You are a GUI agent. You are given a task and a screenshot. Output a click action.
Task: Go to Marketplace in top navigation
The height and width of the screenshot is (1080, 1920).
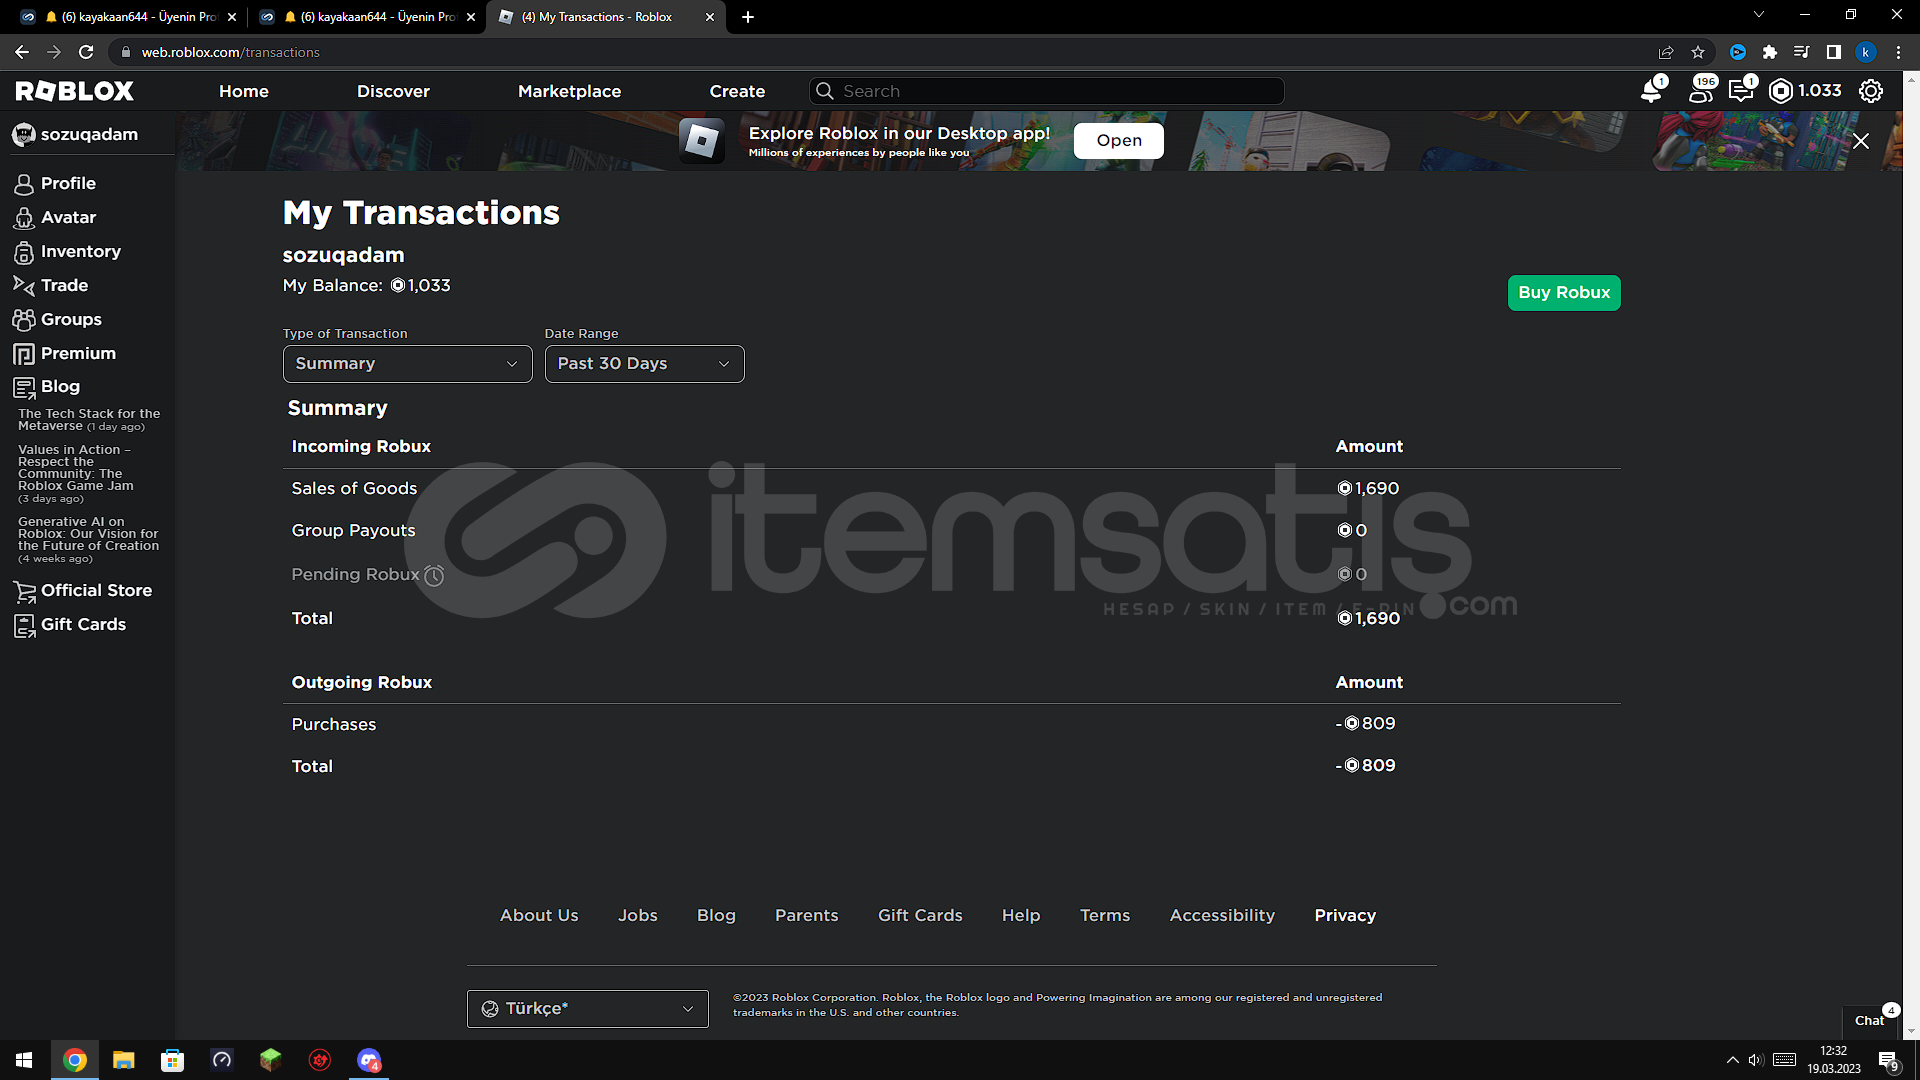[569, 91]
